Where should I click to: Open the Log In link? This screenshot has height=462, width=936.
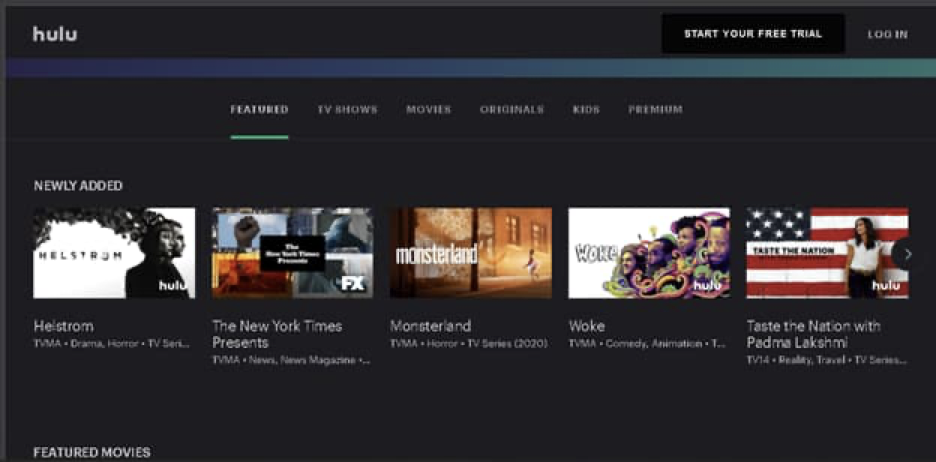coord(888,35)
